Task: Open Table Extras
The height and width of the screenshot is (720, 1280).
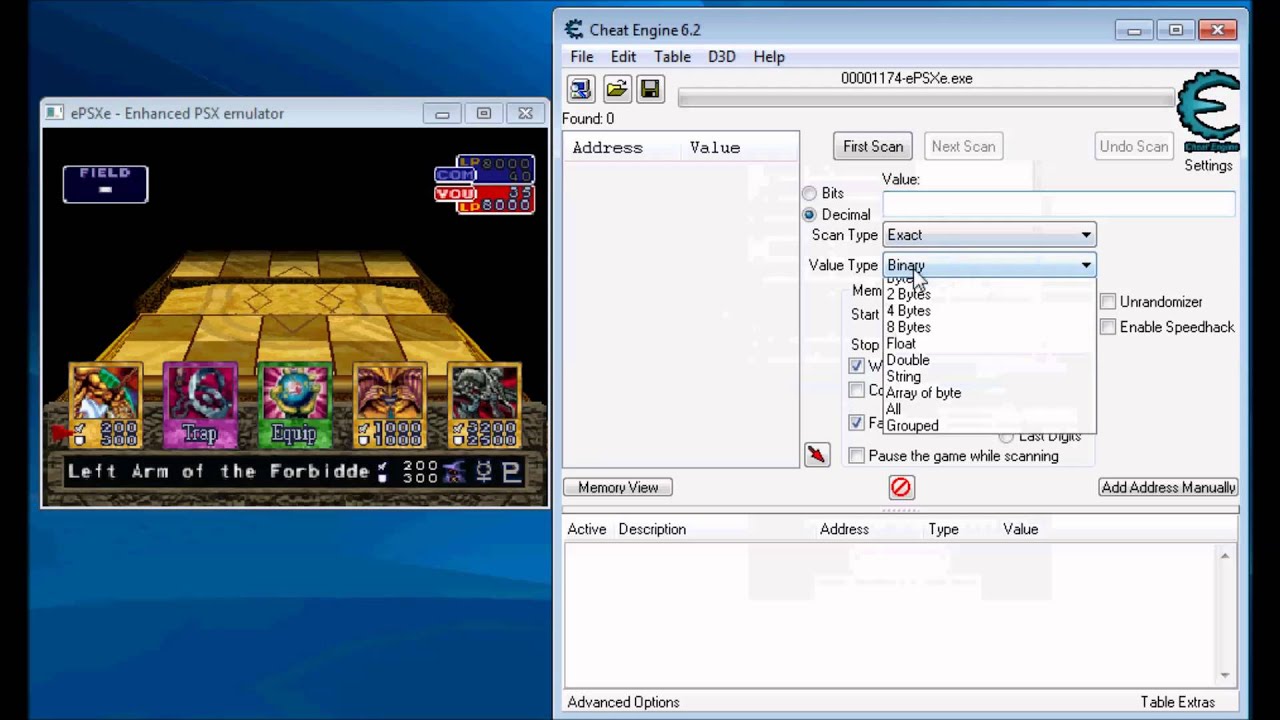Action: (1177, 702)
